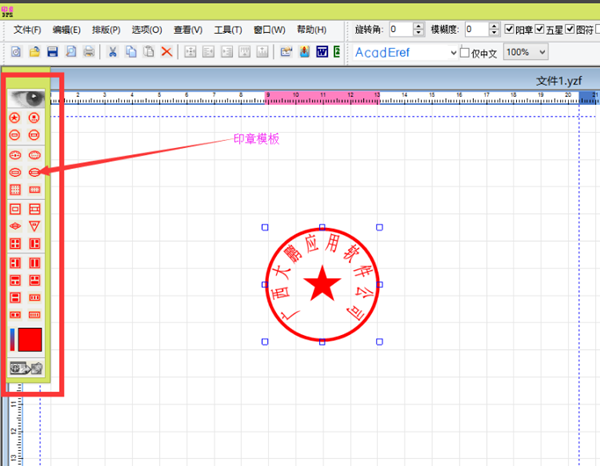Click the 文件1.yzf document title
Viewport: 600px width, 466px height.
pos(559,81)
